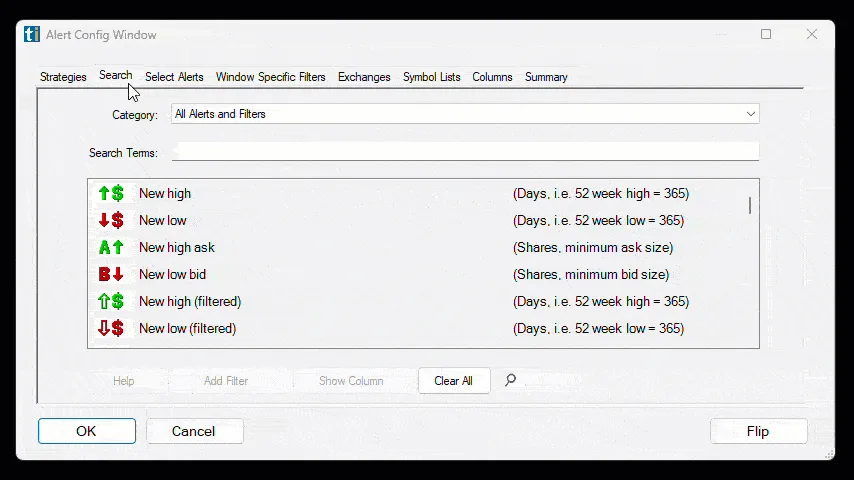Open the Search tab
854x480 pixels.
(115, 75)
